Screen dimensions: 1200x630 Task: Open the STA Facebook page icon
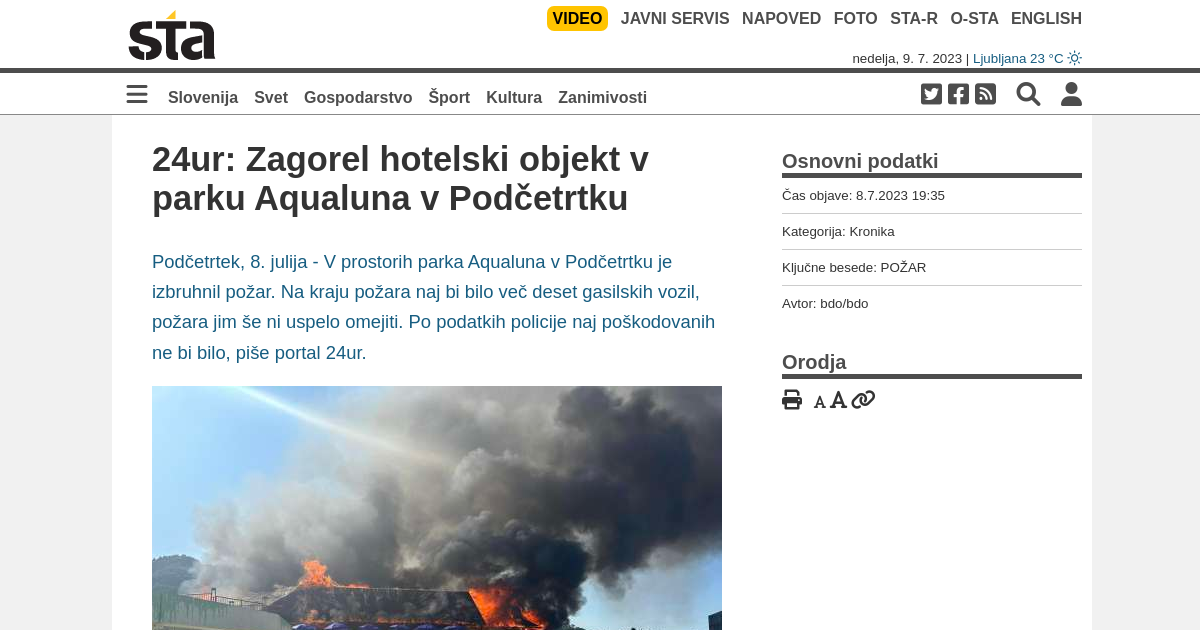pyautogui.click(x=958, y=94)
